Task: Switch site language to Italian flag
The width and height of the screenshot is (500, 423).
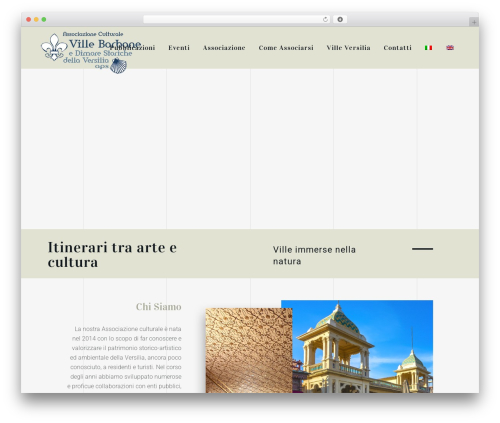Action: (x=428, y=48)
